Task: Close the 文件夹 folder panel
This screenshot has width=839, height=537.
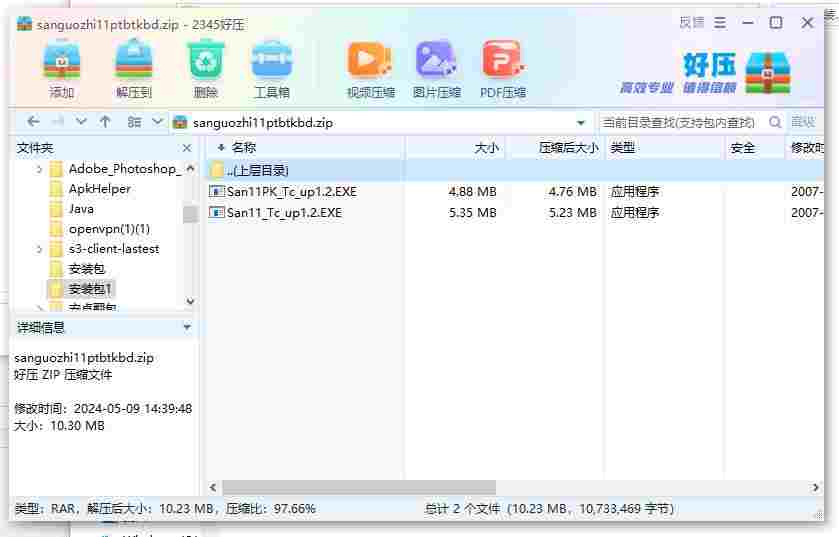Action: (187, 148)
